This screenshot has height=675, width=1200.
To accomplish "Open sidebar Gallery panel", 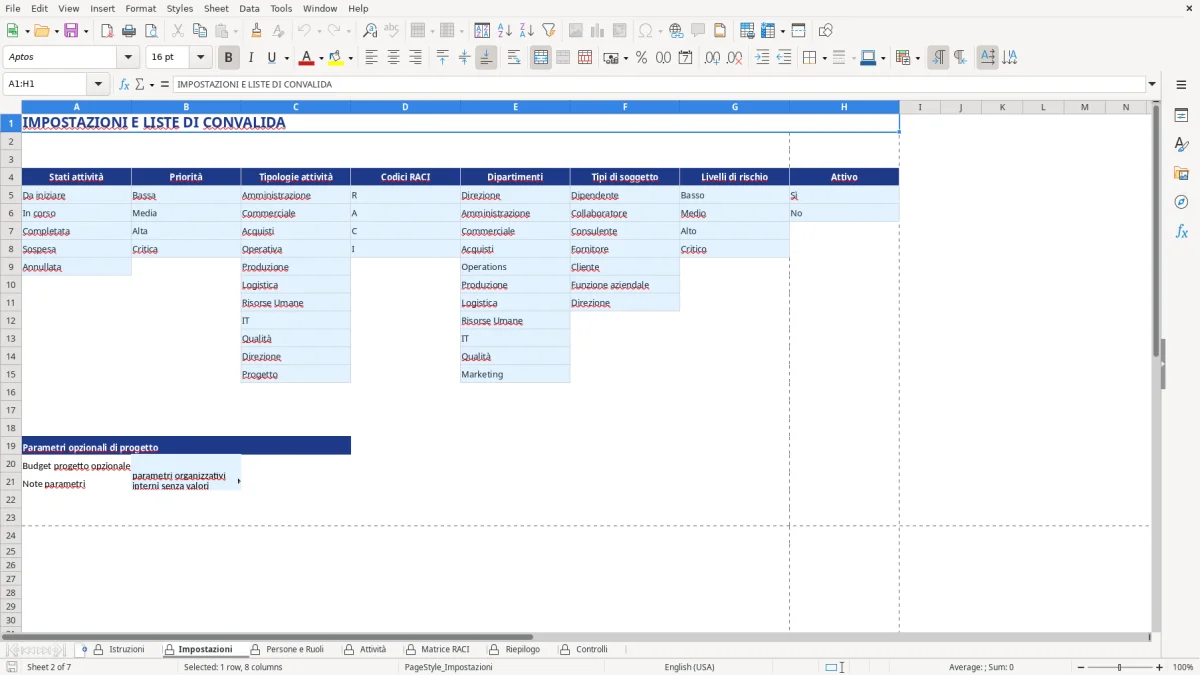I will click(x=1181, y=173).
